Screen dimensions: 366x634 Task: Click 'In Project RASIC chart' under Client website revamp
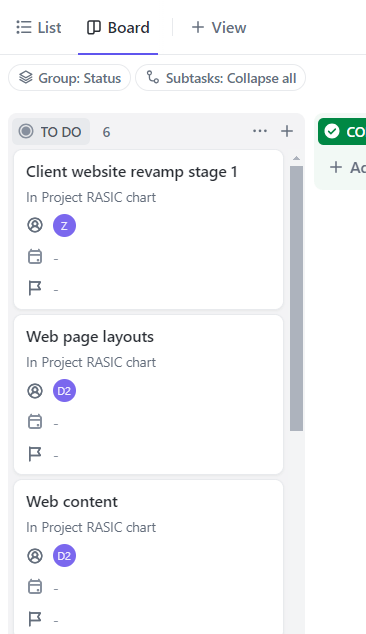(x=91, y=197)
